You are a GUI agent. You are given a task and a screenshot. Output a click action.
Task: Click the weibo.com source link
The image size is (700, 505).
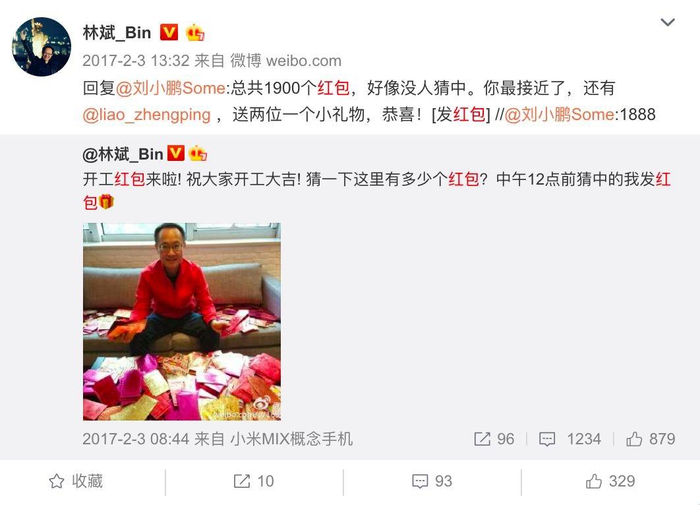coord(304,61)
